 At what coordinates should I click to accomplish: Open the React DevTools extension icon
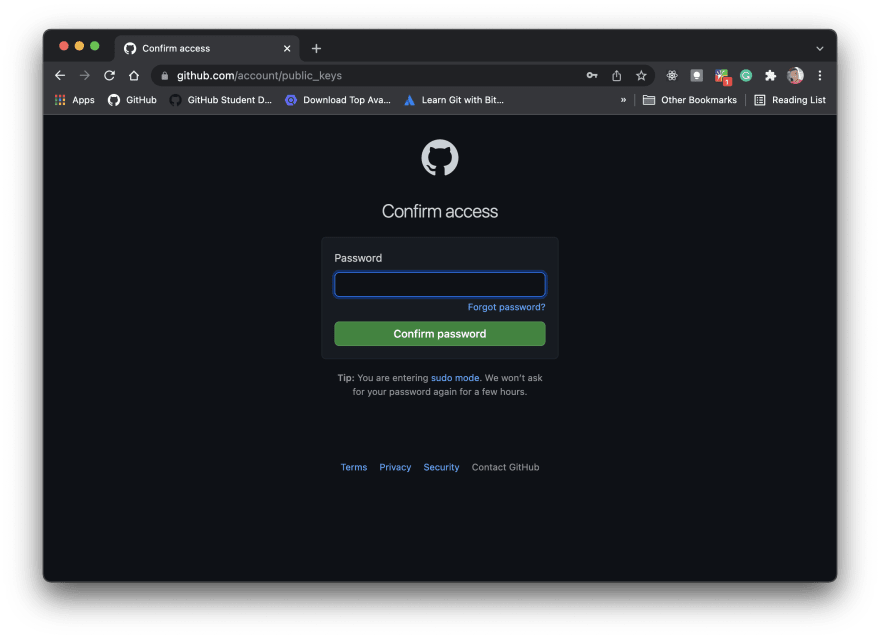pyautogui.click(x=672, y=75)
